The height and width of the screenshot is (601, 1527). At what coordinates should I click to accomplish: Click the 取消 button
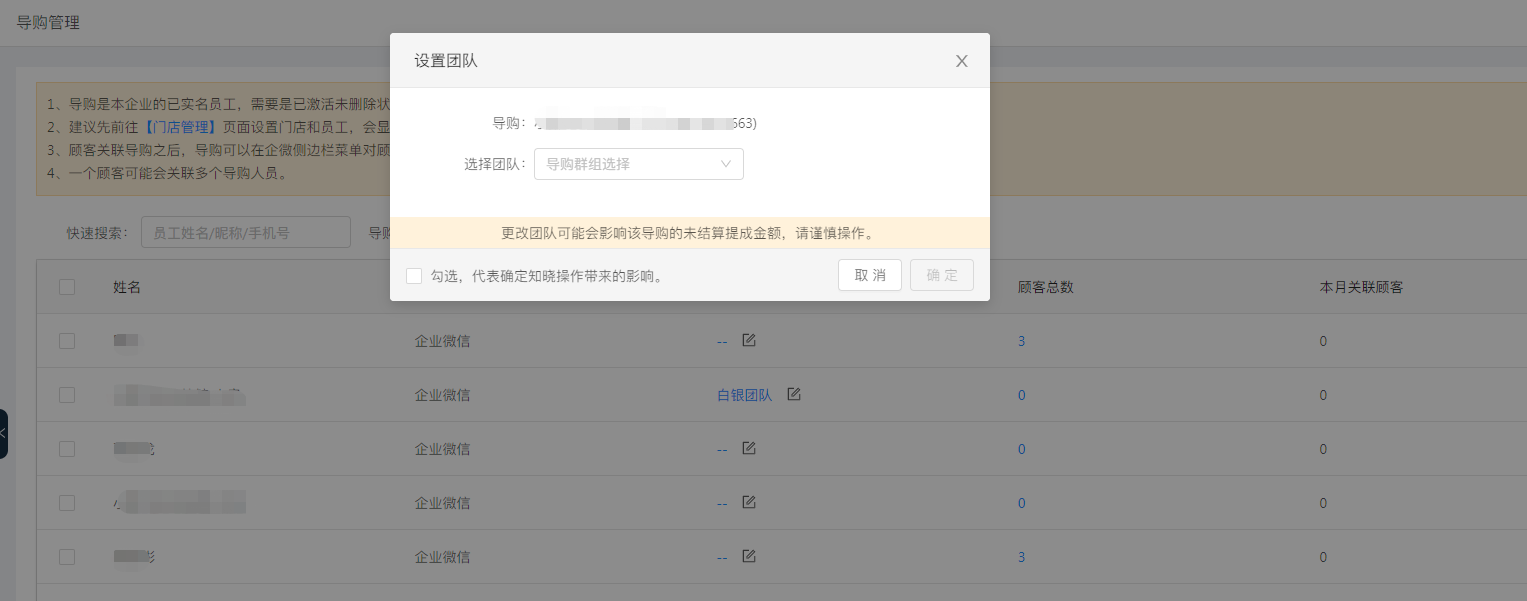[x=870, y=275]
